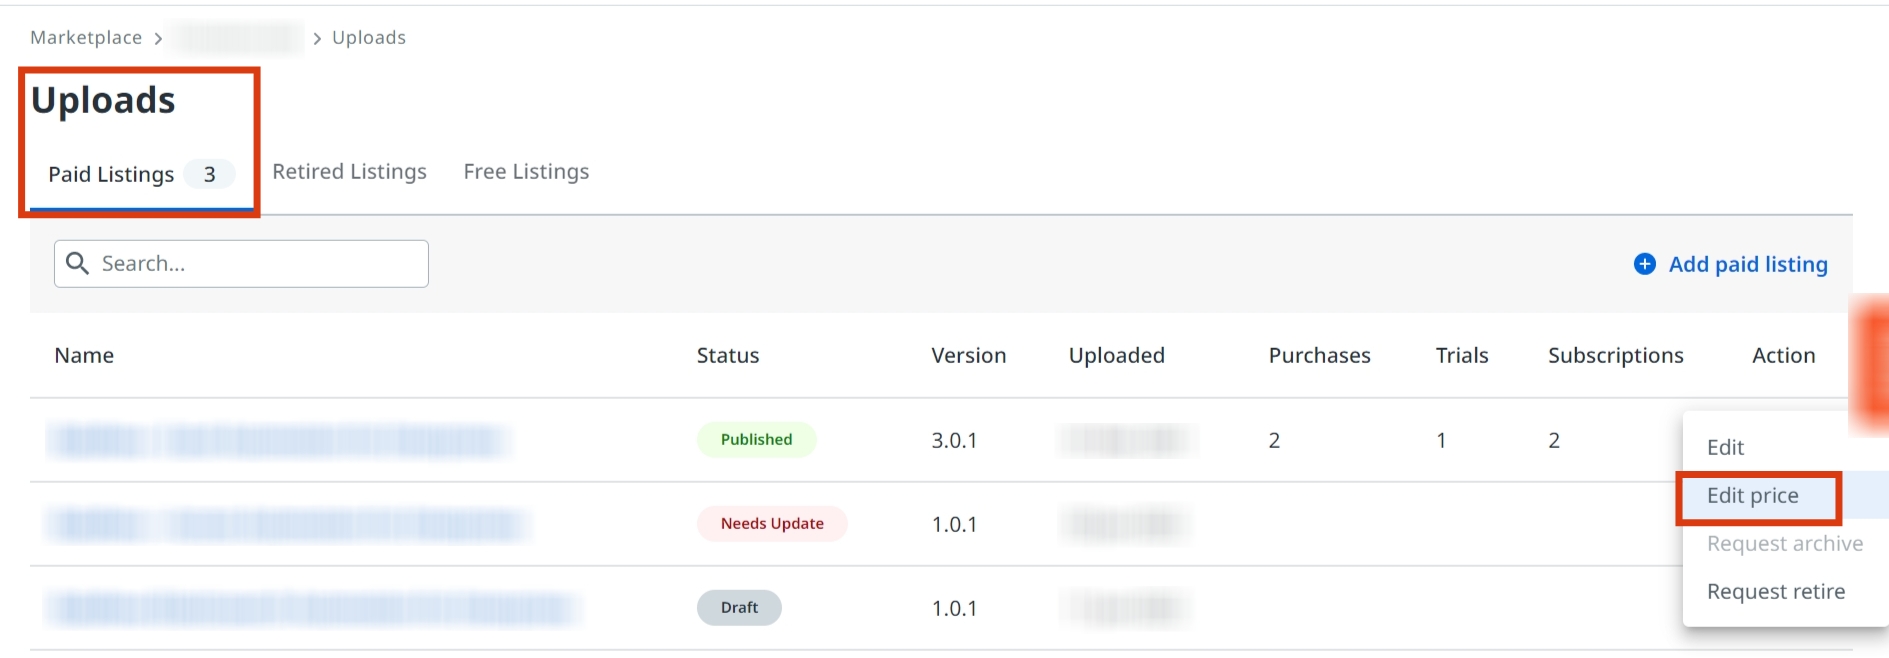Click the plus icon beside Add paid listing

click(1644, 264)
